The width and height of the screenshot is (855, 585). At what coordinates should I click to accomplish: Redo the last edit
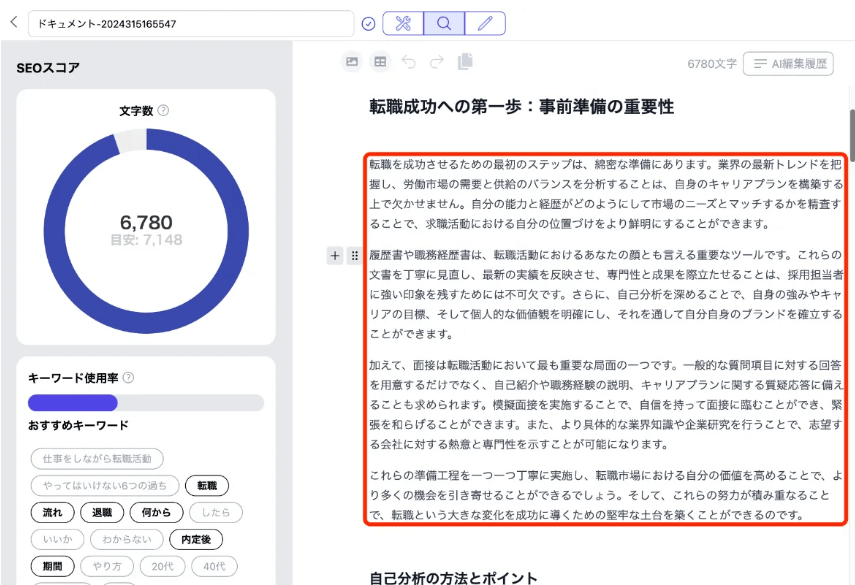click(437, 62)
